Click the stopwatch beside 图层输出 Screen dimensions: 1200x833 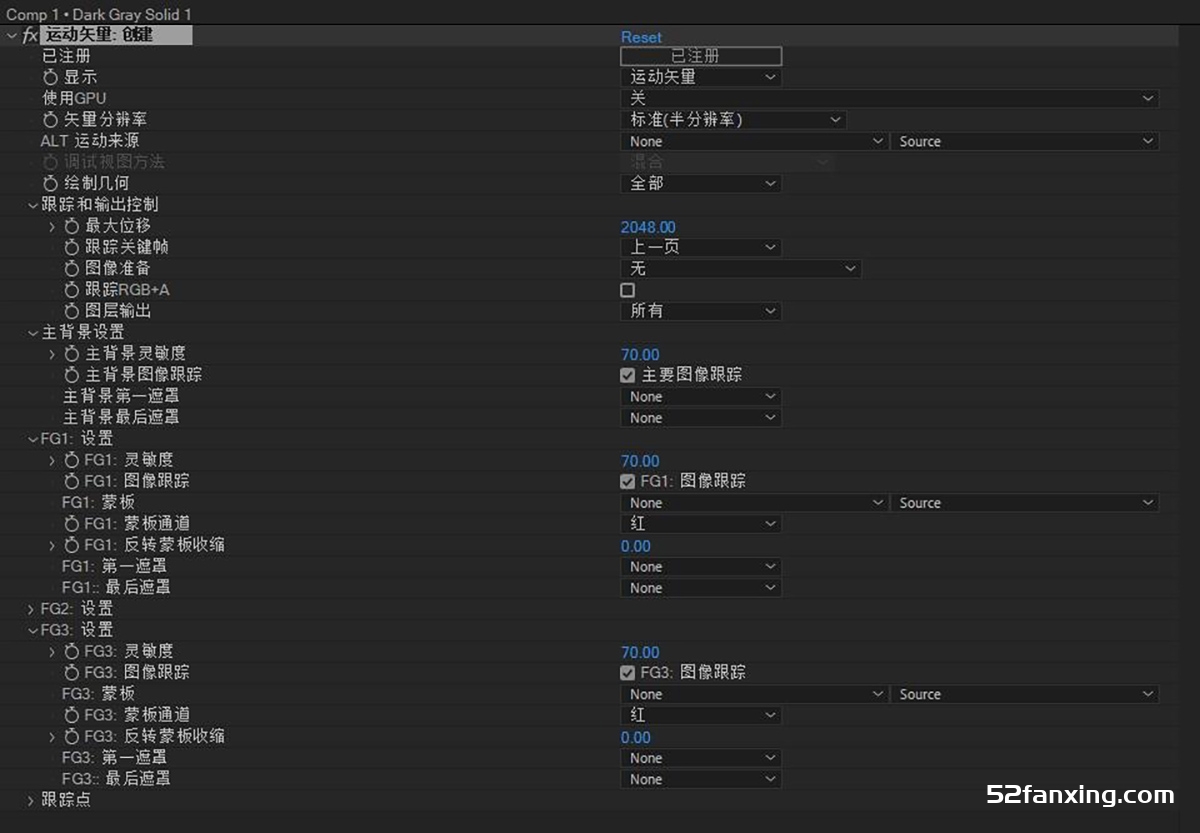coord(71,311)
